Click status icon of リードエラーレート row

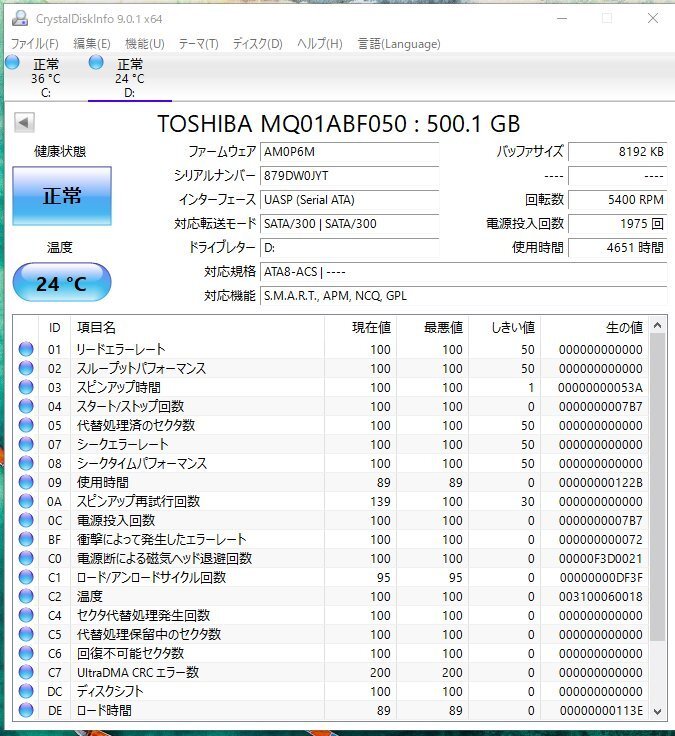pos(26,349)
